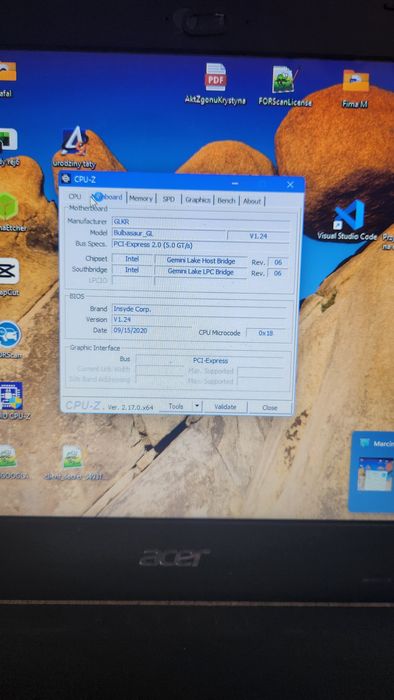Click the BIOS Version V1.24 field
Screen dimensions: 394x700
coord(199,320)
